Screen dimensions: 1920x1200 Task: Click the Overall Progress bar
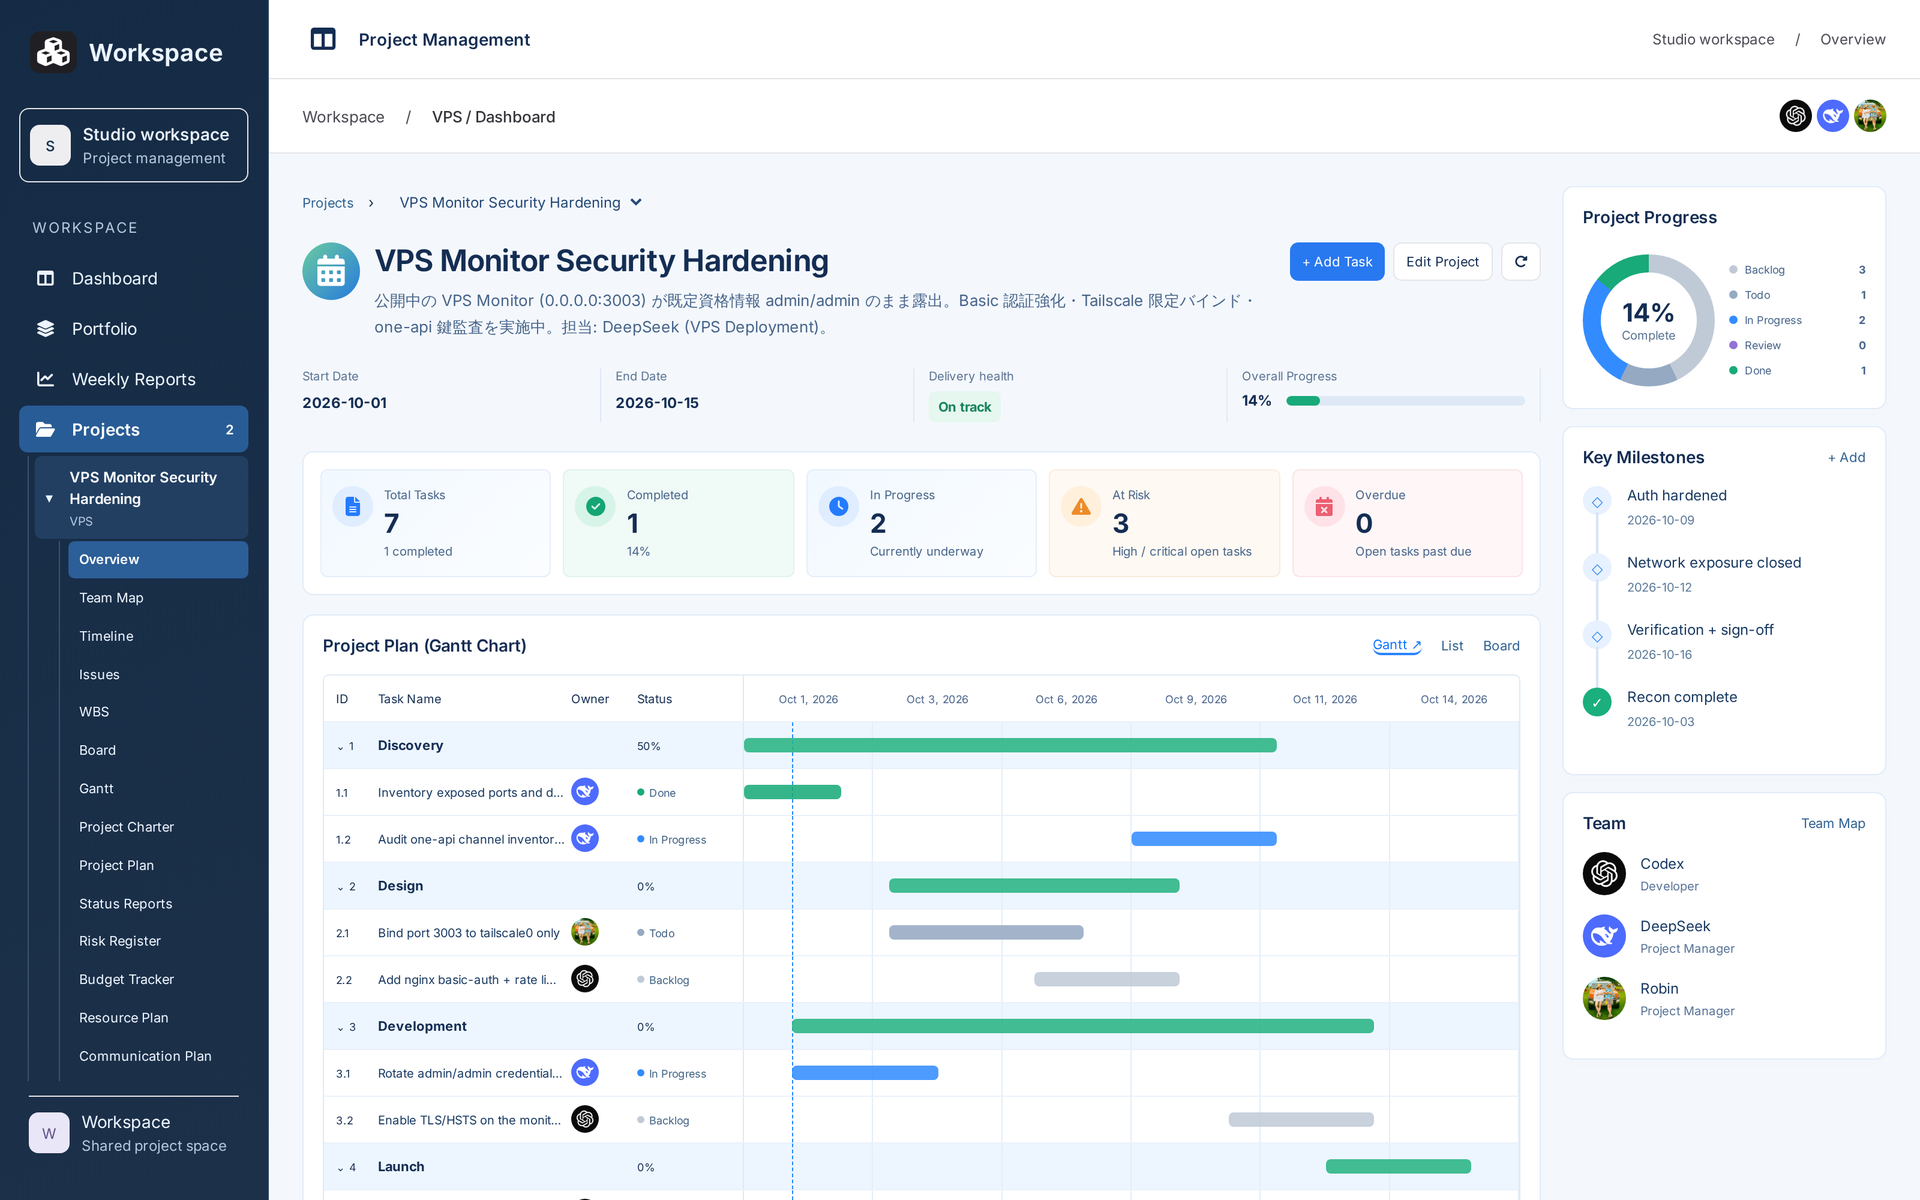pyautogui.click(x=1405, y=401)
